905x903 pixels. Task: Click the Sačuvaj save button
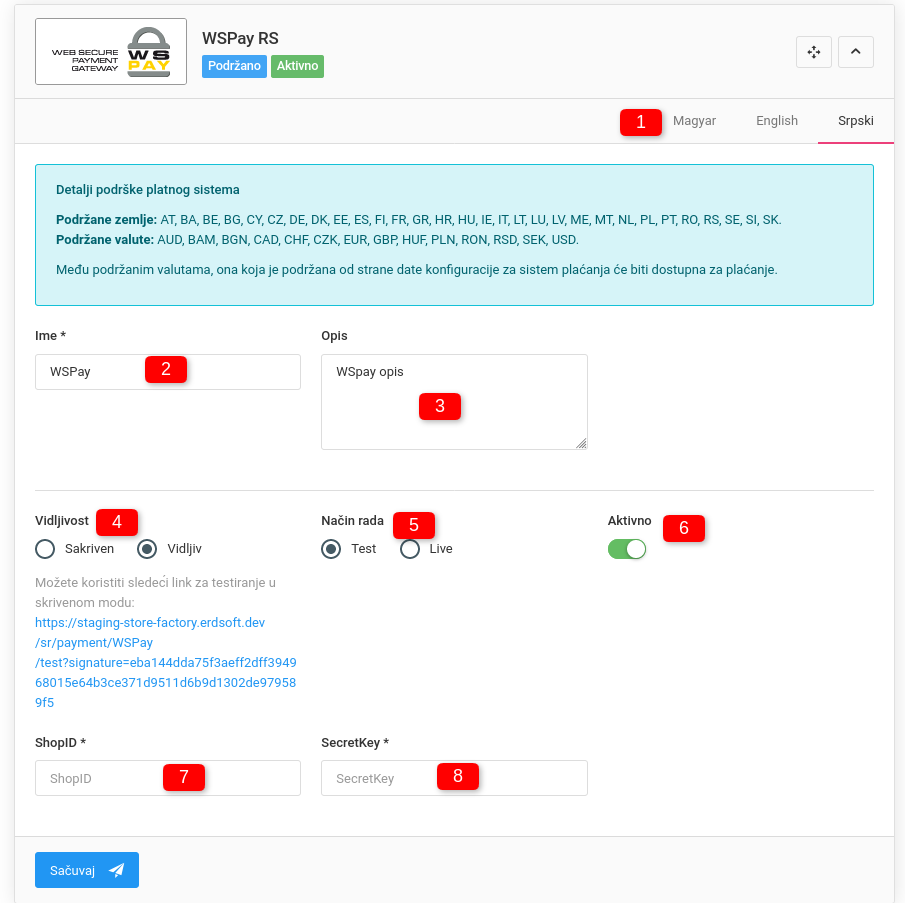86,870
